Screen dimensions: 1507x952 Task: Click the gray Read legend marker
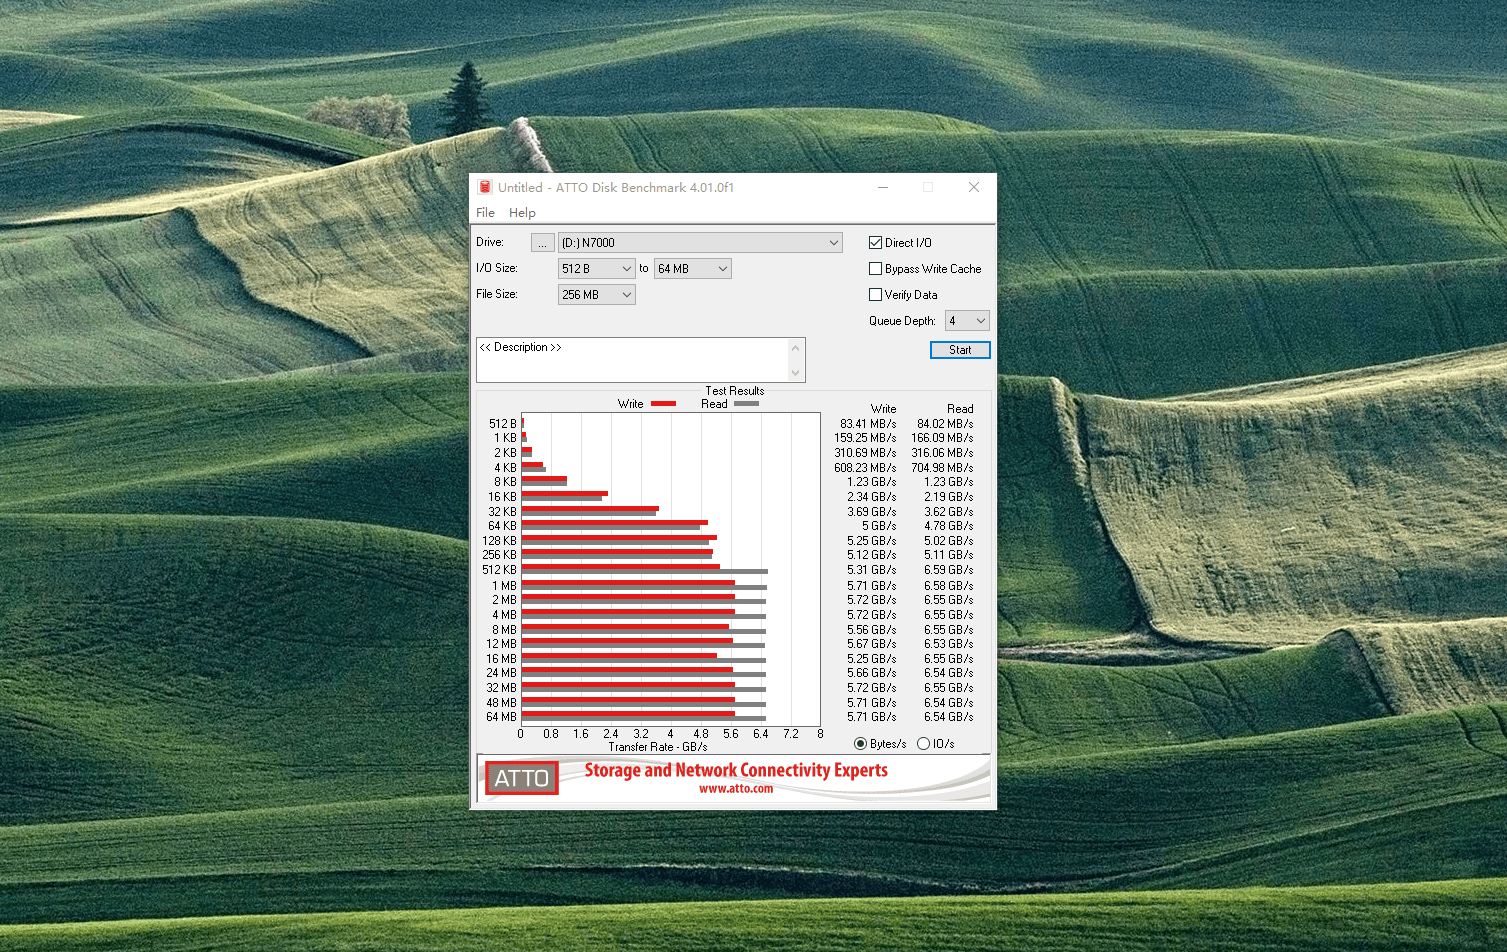click(x=746, y=404)
